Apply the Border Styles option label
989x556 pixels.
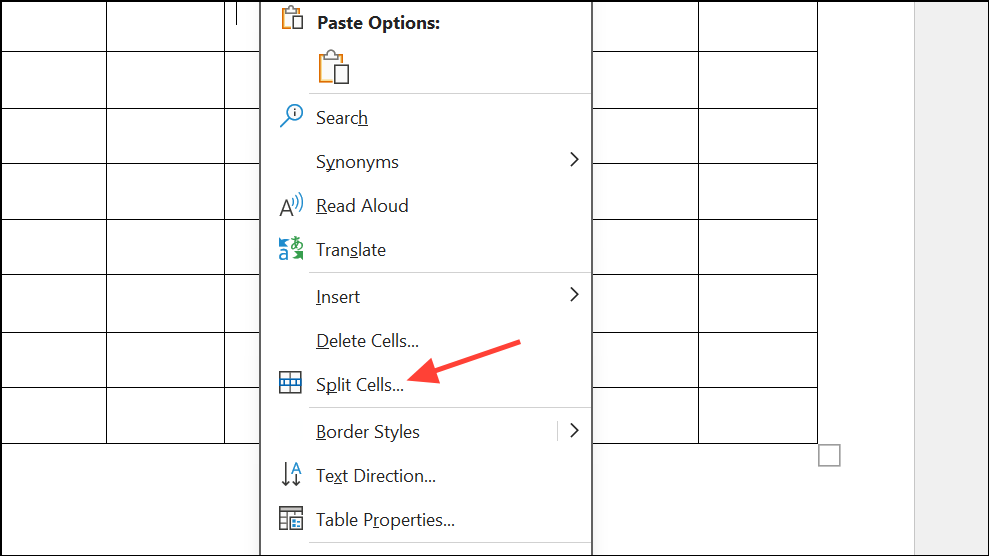pyautogui.click(x=368, y=432)
